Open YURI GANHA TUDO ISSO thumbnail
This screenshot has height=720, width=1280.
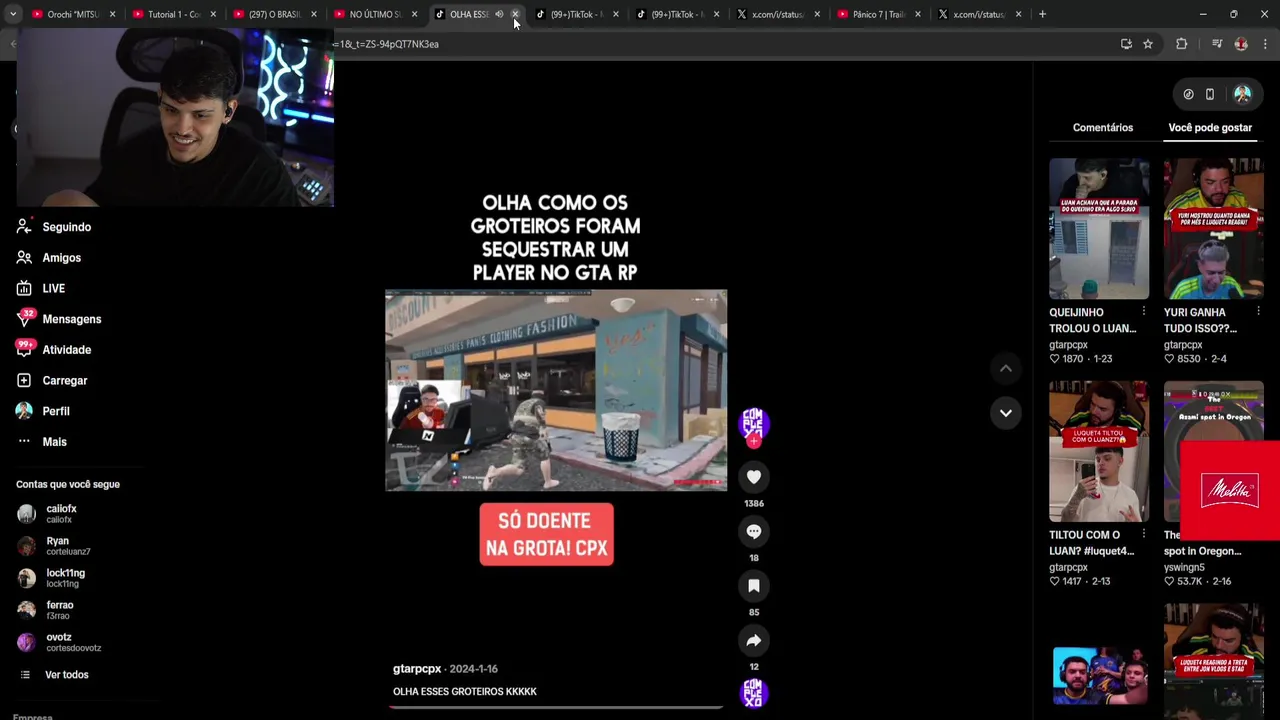pyautogui.click(x=1213, y=229)
